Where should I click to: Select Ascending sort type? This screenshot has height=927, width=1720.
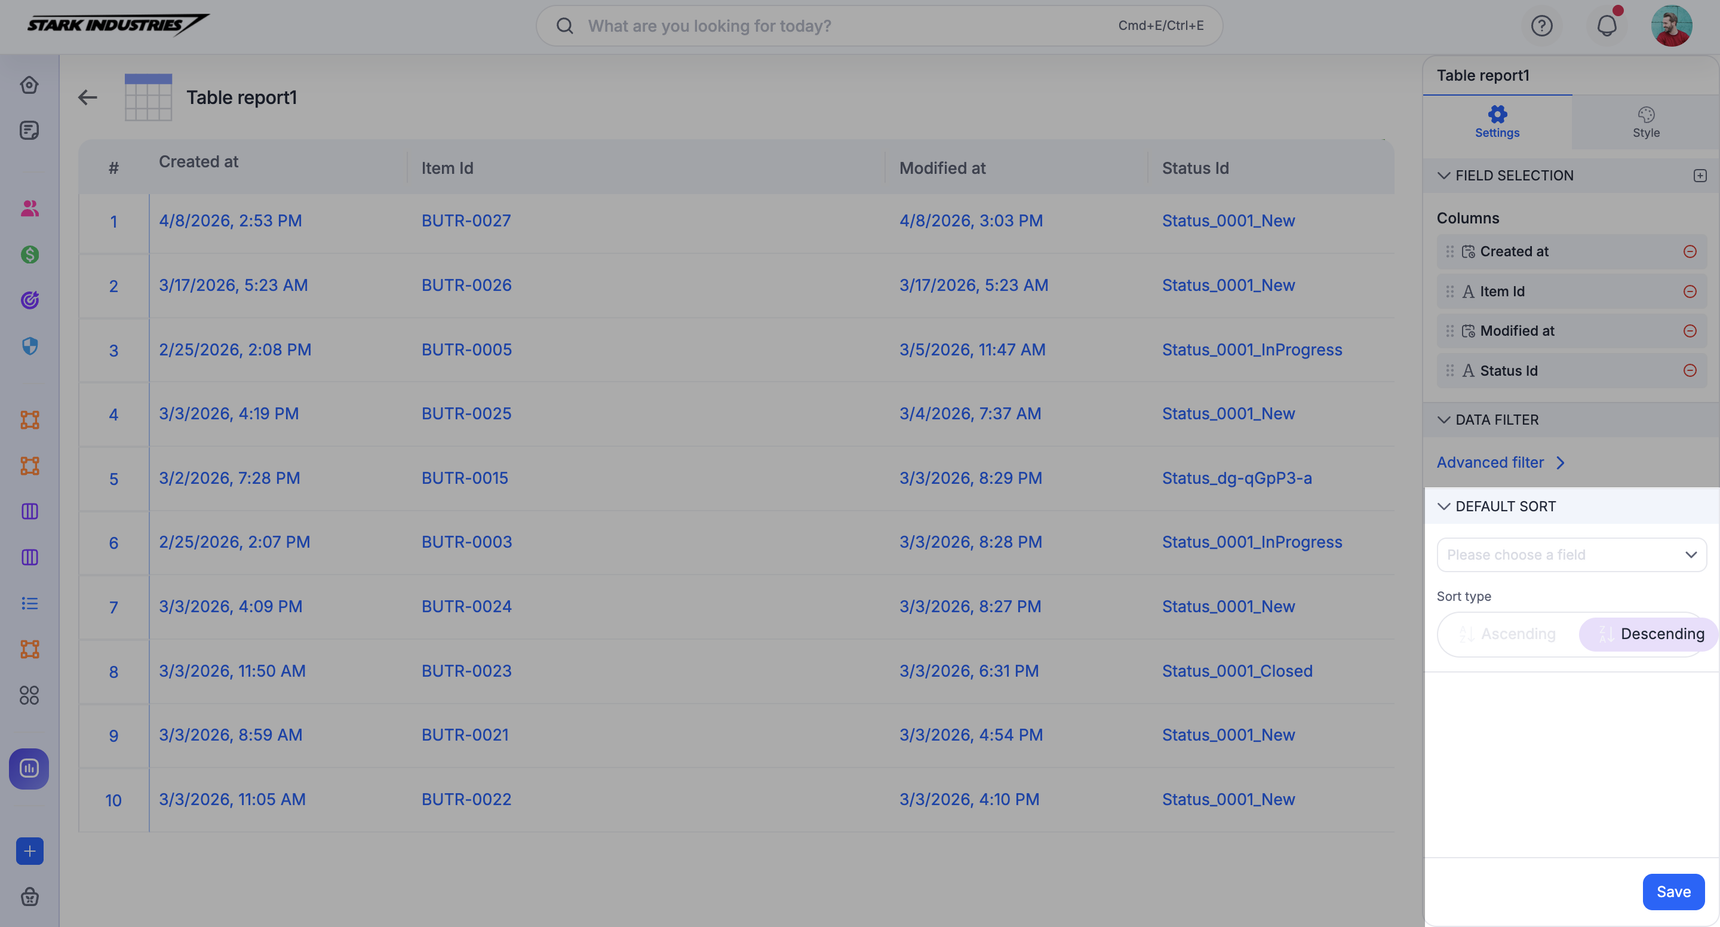tap(1508, 634)
